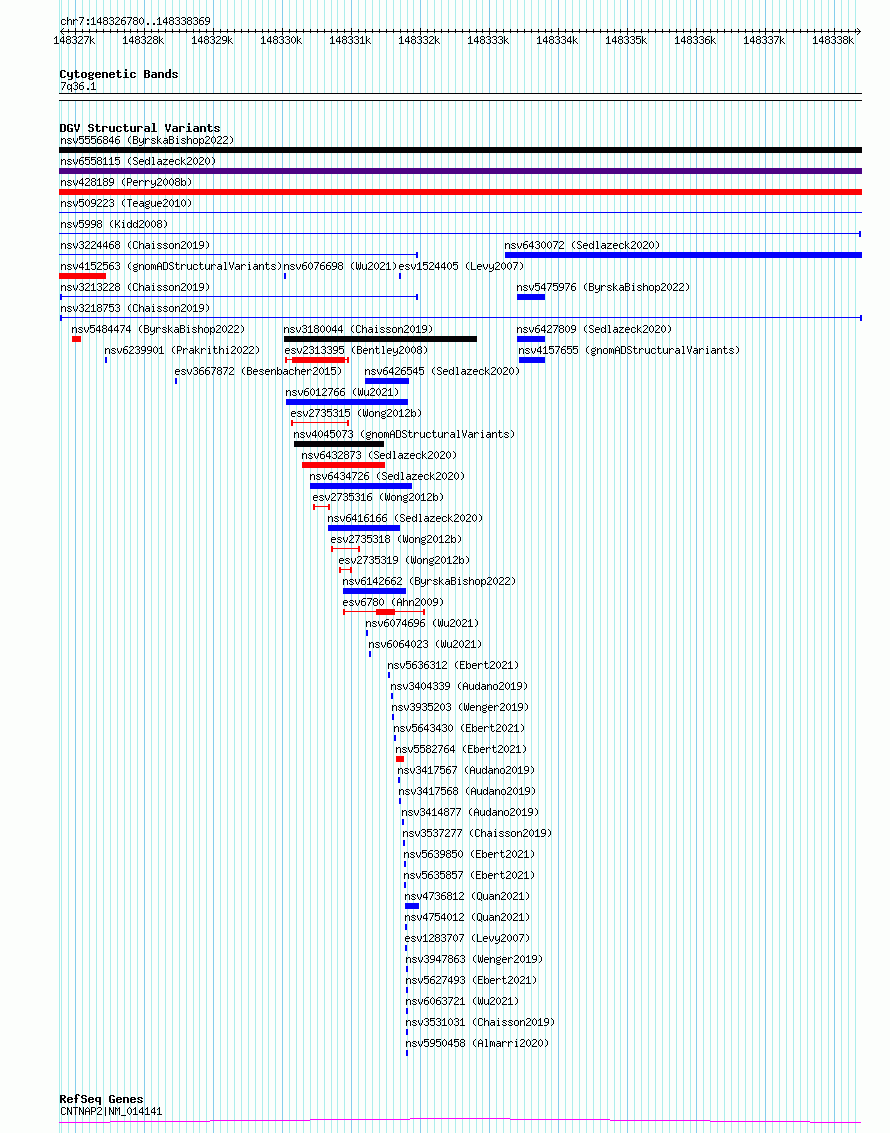Click nsv5639850 (Ebert2021) label

pos(469,853)
